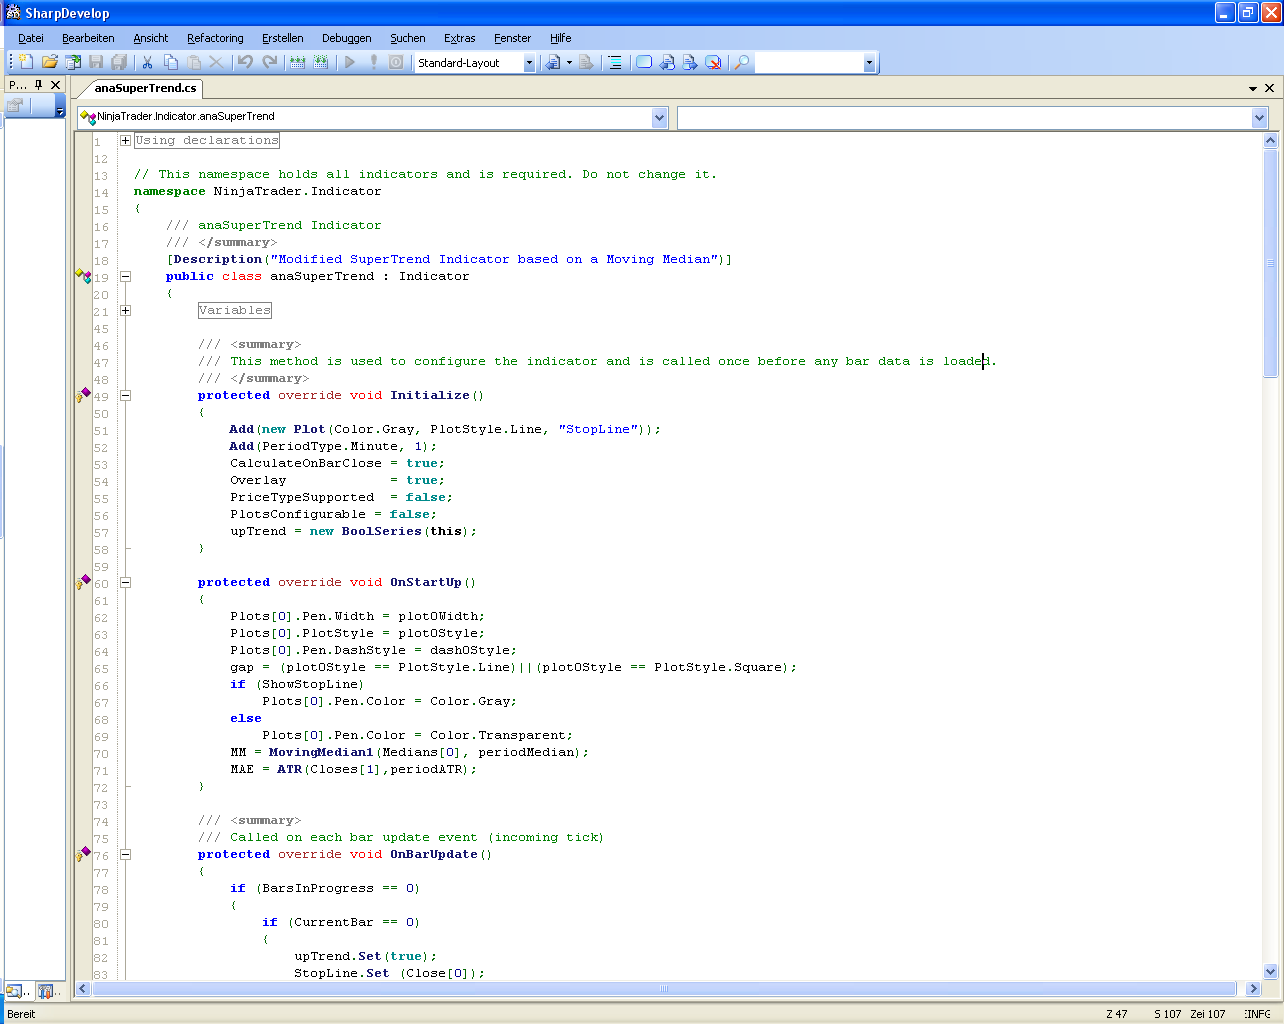The height and width of the screenshot is (1024, 1284).
Task: Start the program with the Run arrow
Action: [x=350, y=62]
